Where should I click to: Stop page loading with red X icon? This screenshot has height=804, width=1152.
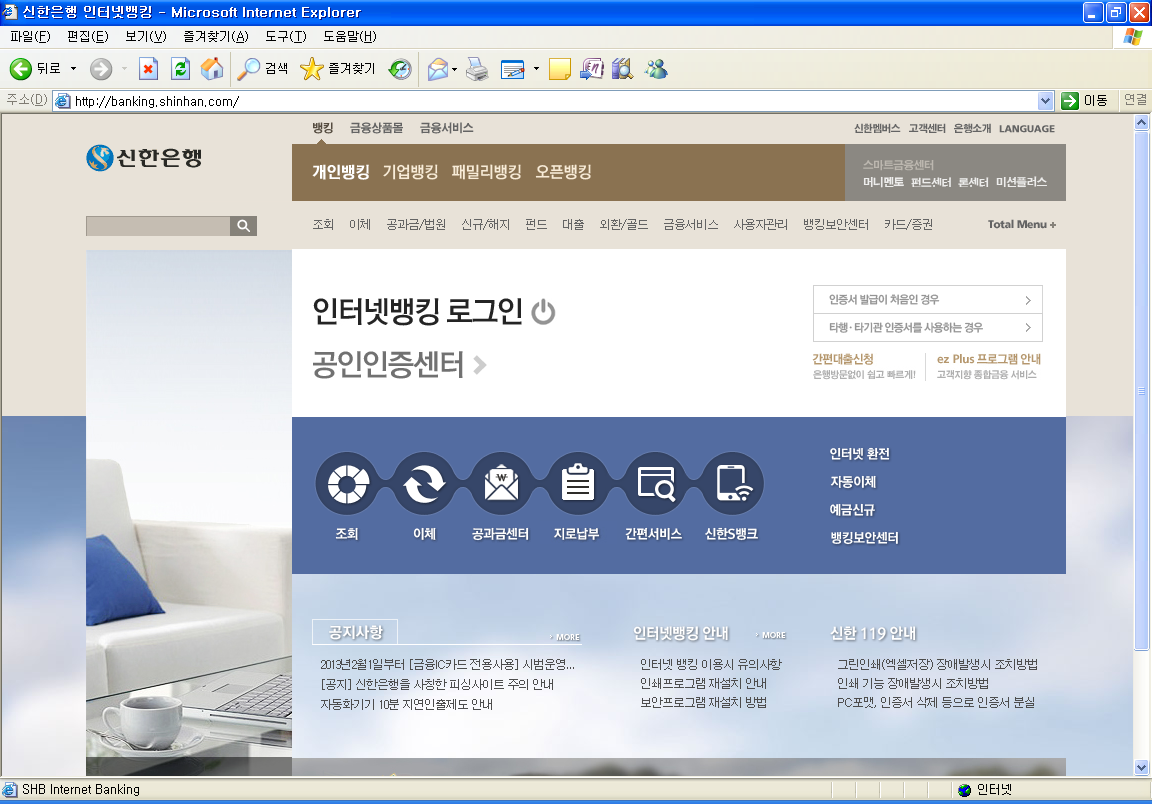(148, 69)
